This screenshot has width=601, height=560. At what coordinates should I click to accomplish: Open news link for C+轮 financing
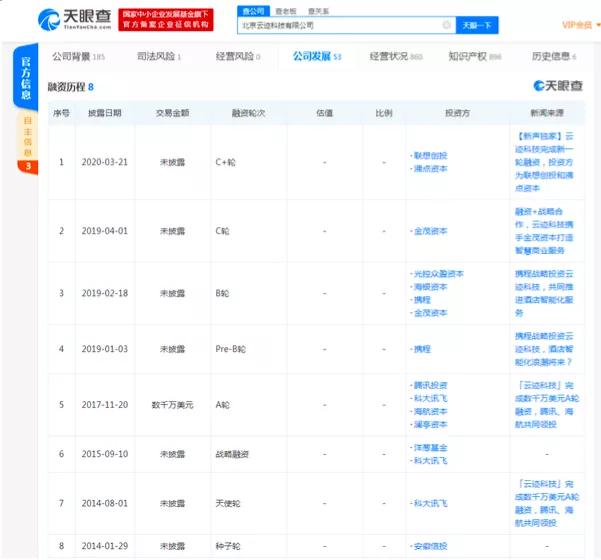545,162
